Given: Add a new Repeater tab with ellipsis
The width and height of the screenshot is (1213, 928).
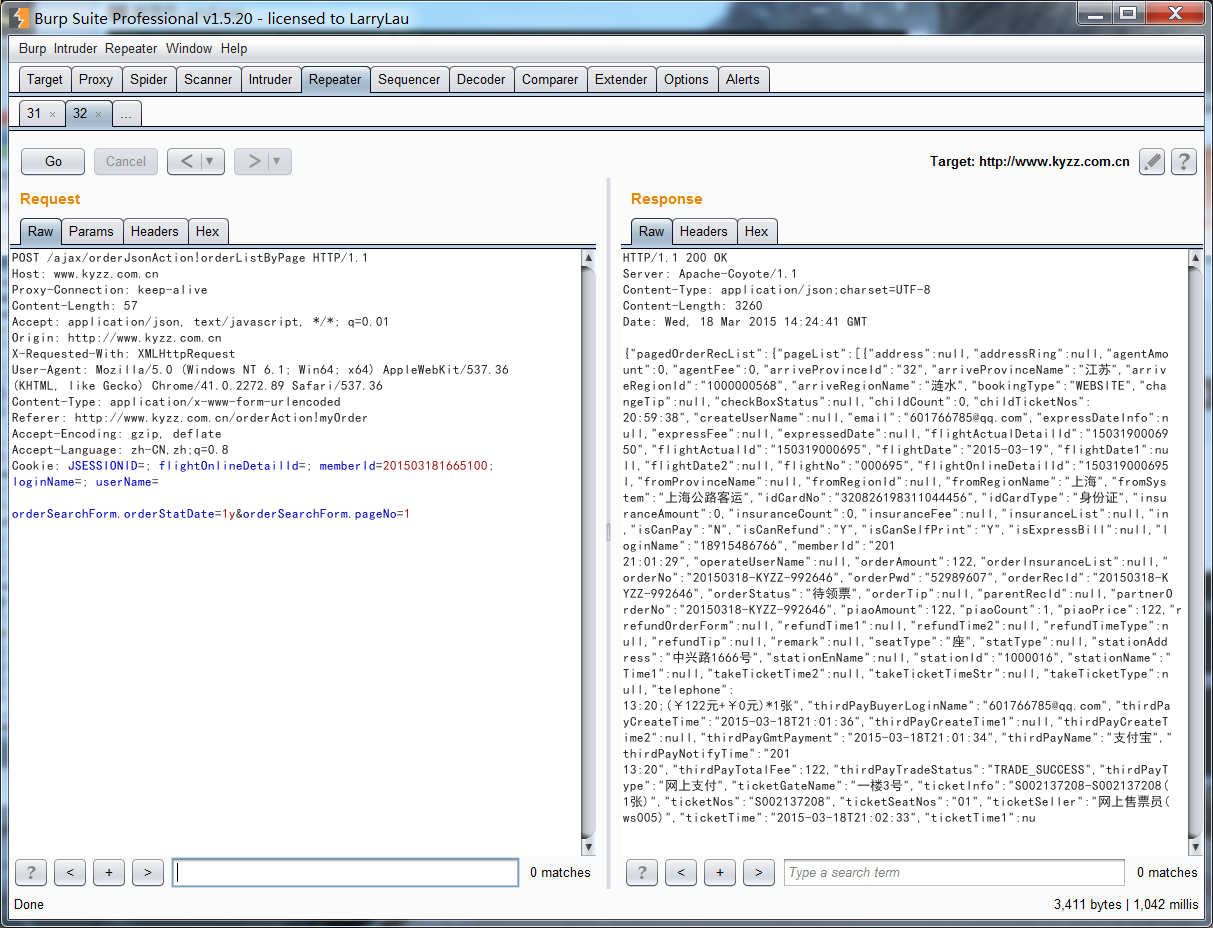Looking at the screenshot, I should pyautogui.click(x=126, y=114).
